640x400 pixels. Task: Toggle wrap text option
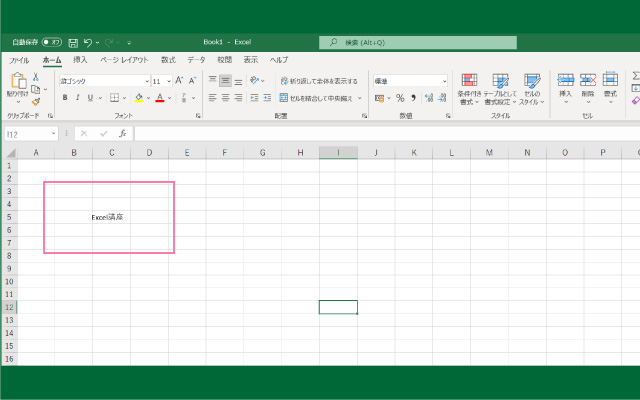[x=319, y=81]
